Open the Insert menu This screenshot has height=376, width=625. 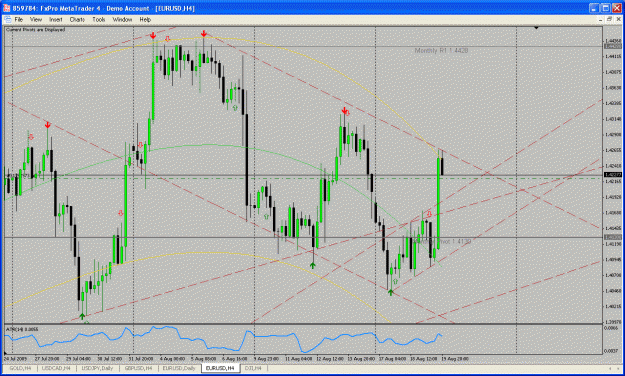tap(56, 20)
